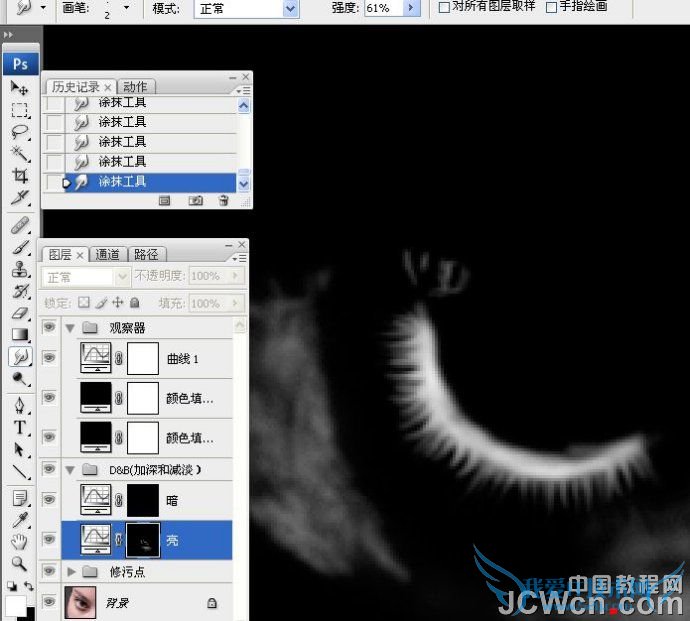
Task: Open the mode dropdown in options bar
Action: (290, 8)
